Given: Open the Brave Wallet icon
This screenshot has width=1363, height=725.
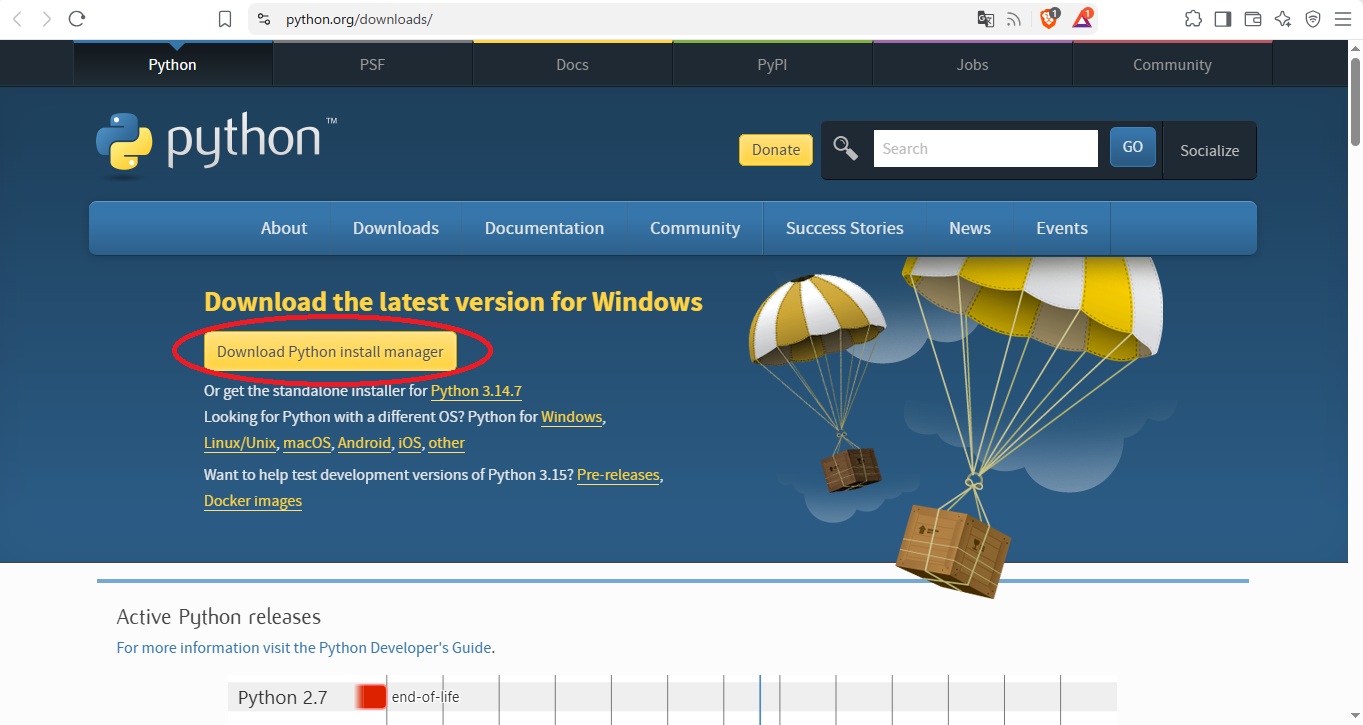Looking at the screenshot, I should click(x=1253, y=19).
